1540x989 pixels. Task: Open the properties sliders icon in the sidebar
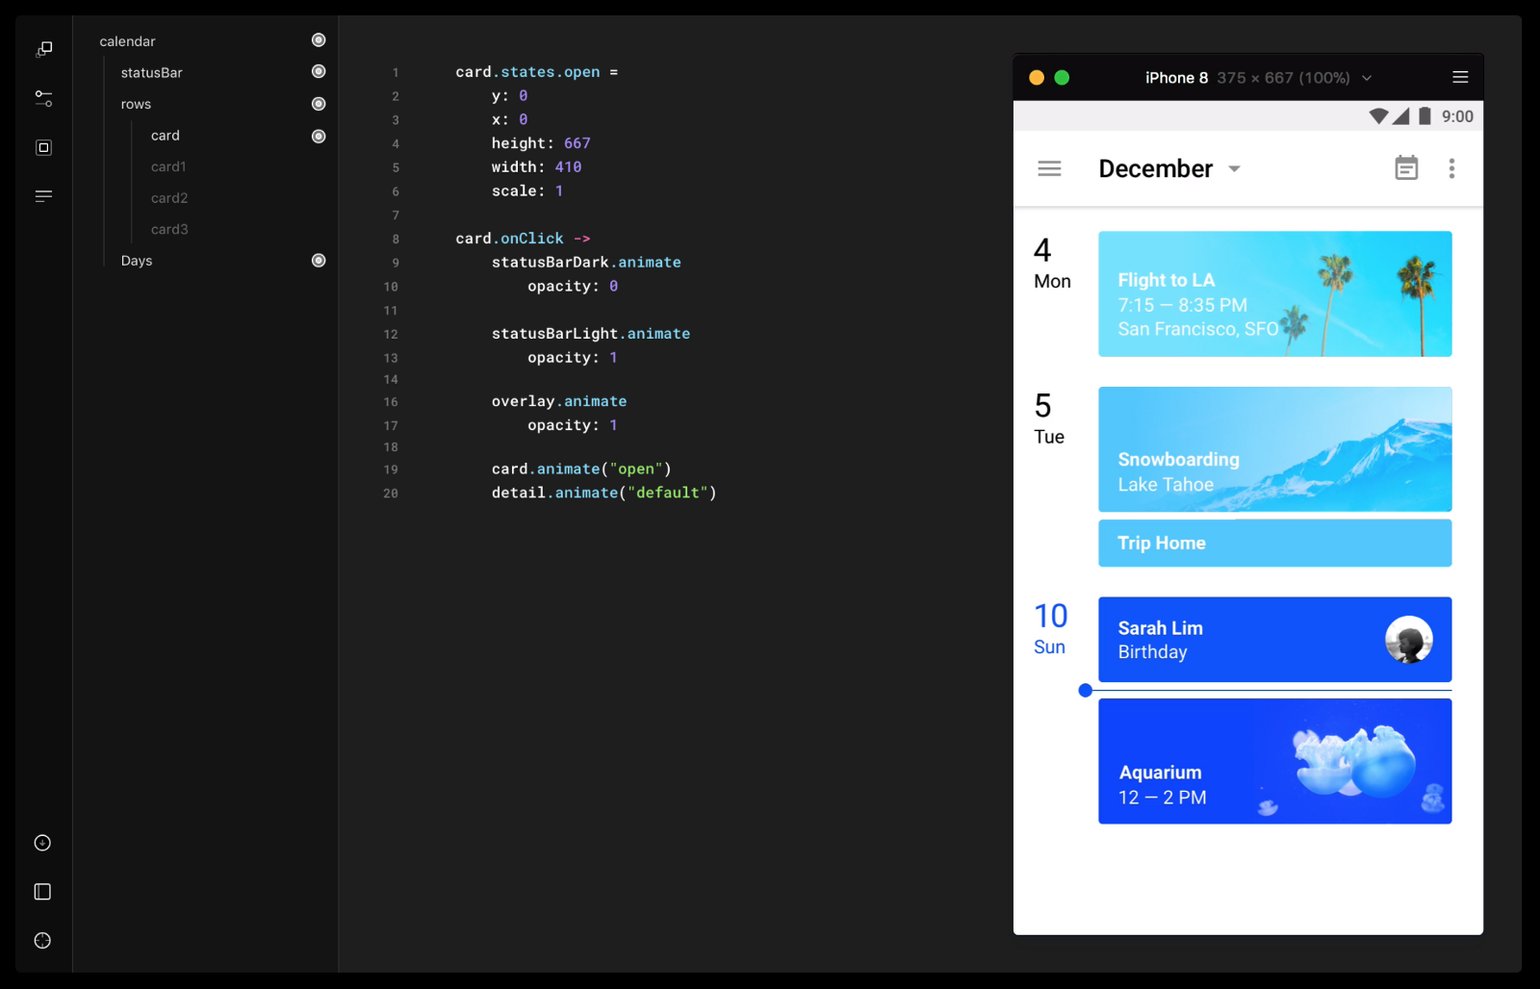pos(43,98)
